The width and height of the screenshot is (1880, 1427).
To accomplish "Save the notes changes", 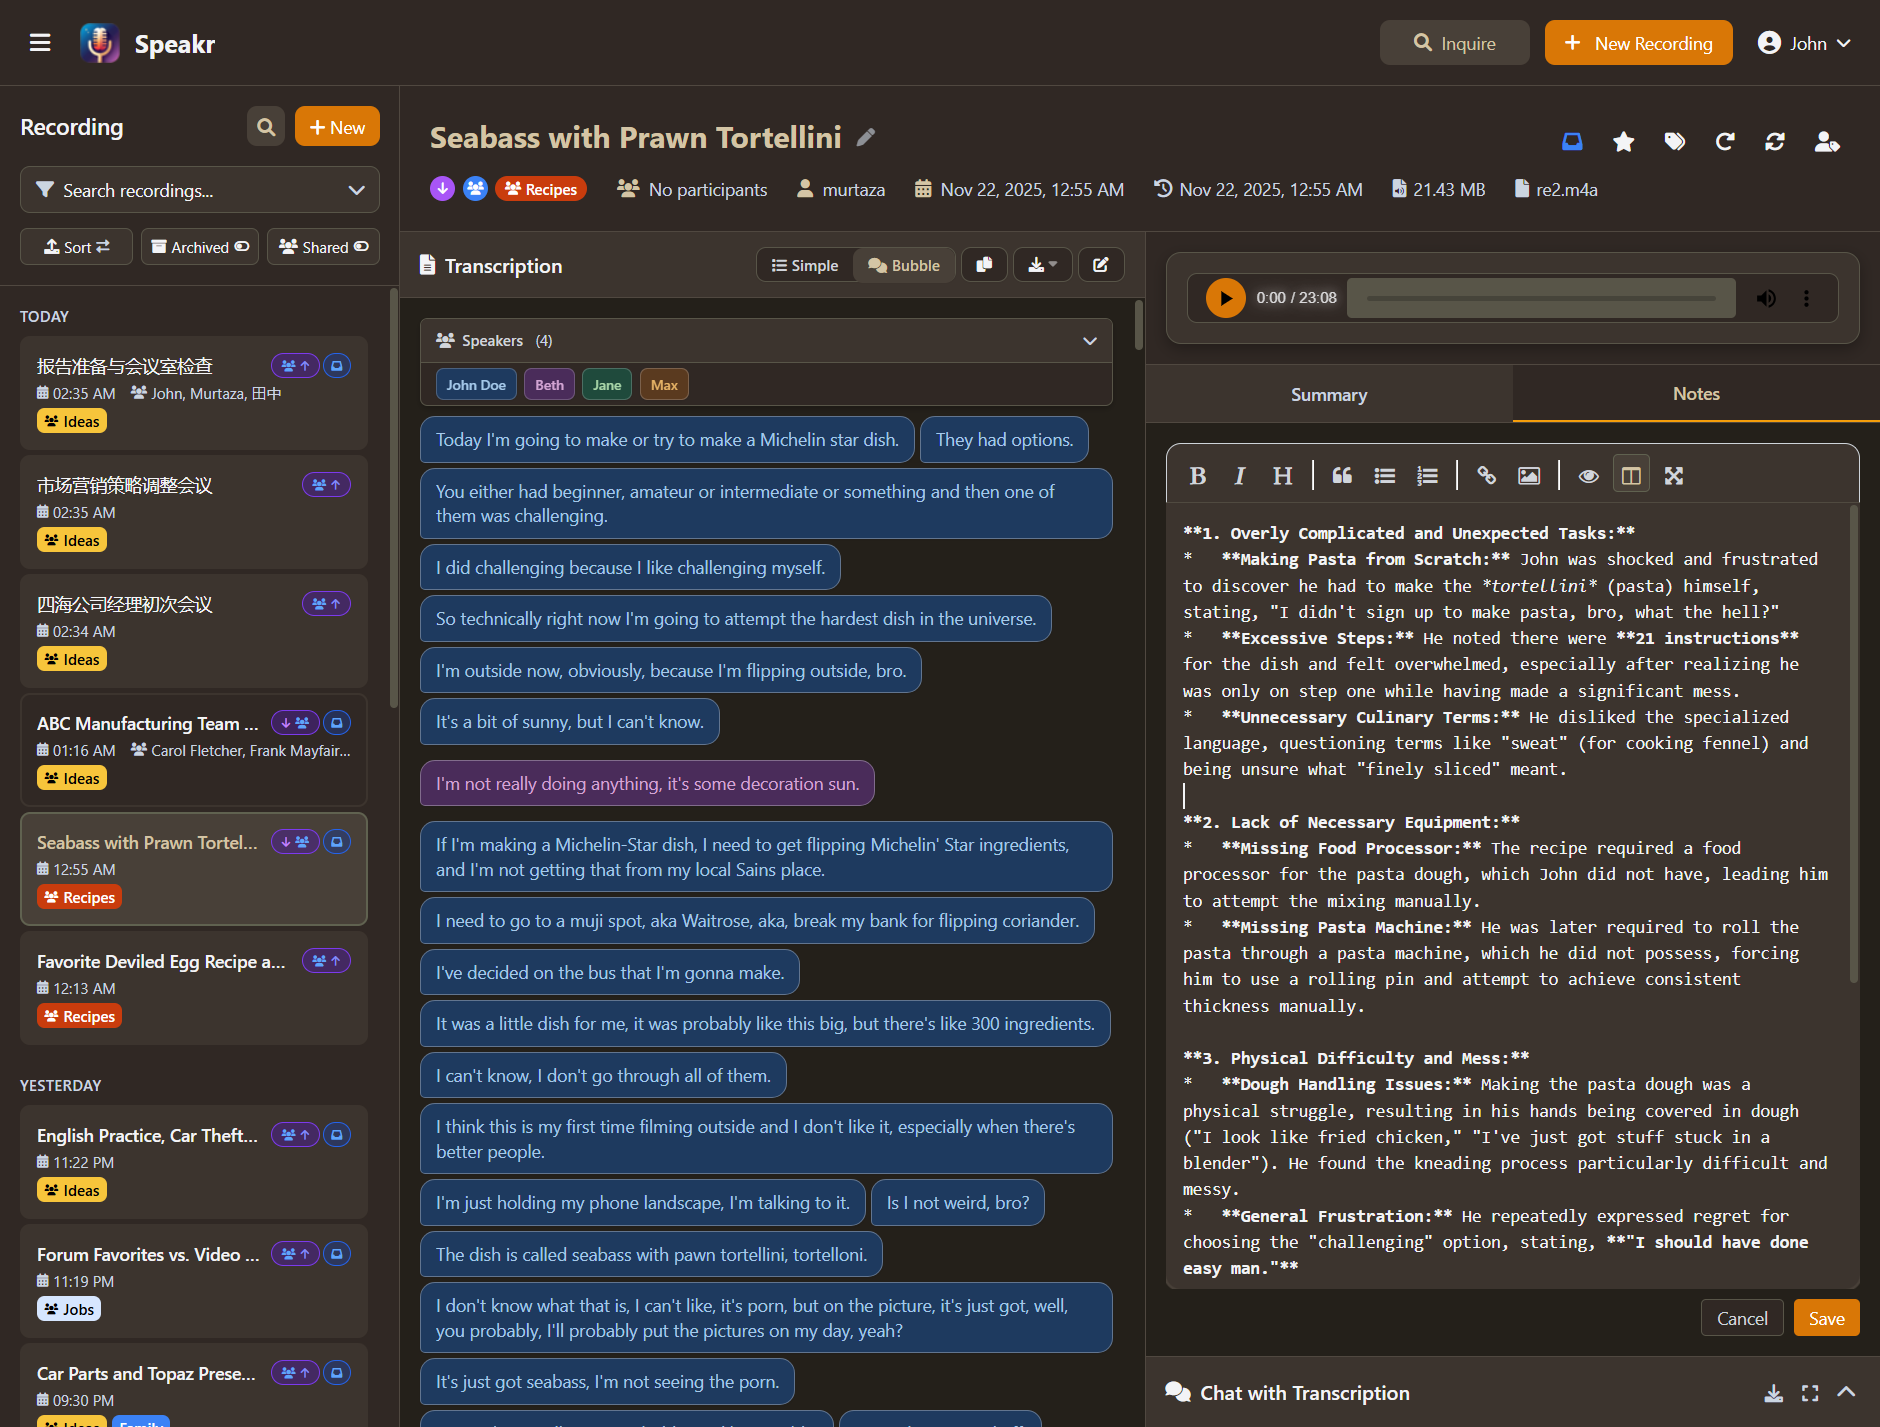I will (1825, 1317).
